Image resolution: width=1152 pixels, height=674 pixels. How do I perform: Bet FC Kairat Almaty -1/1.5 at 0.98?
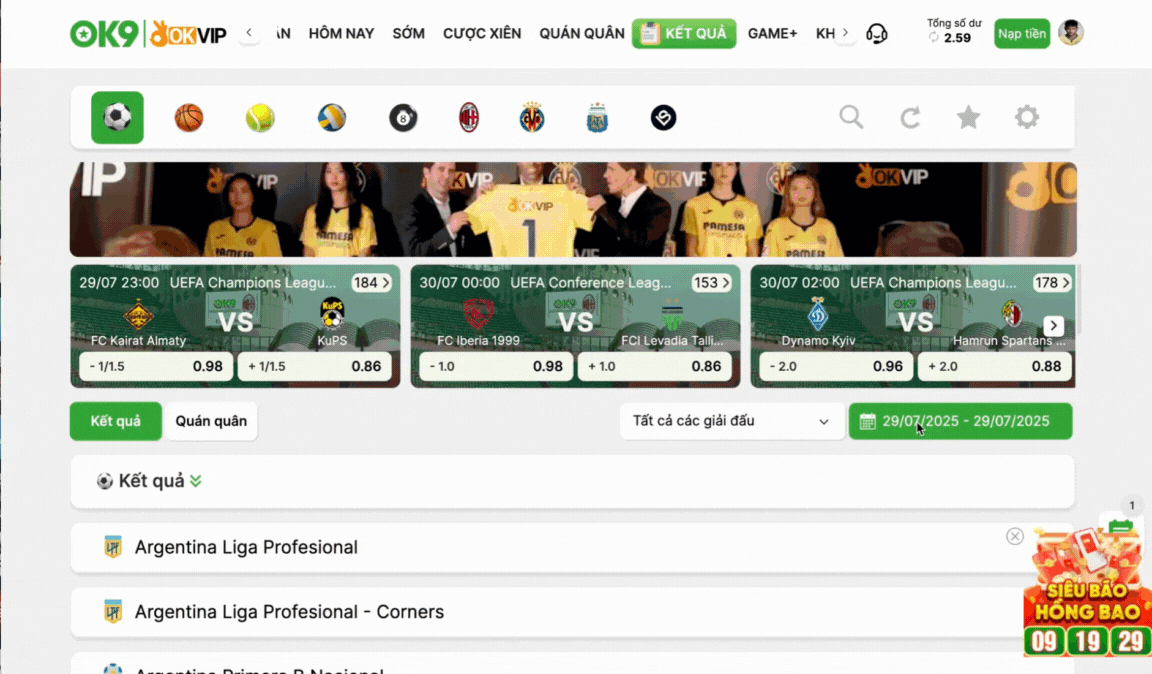[156, 366]
